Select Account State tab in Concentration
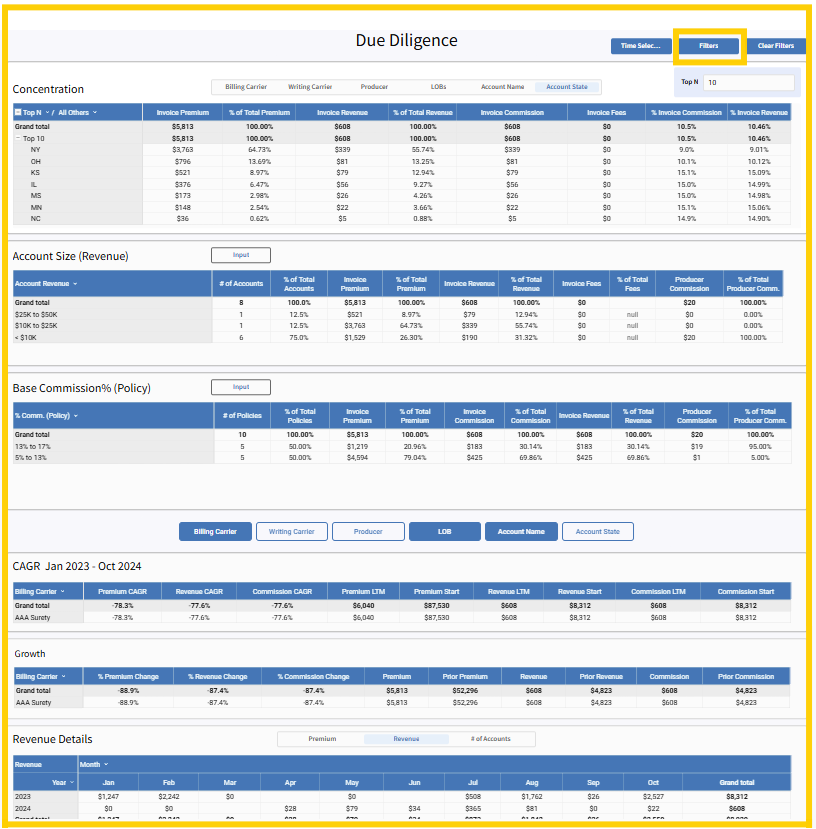 566,87
